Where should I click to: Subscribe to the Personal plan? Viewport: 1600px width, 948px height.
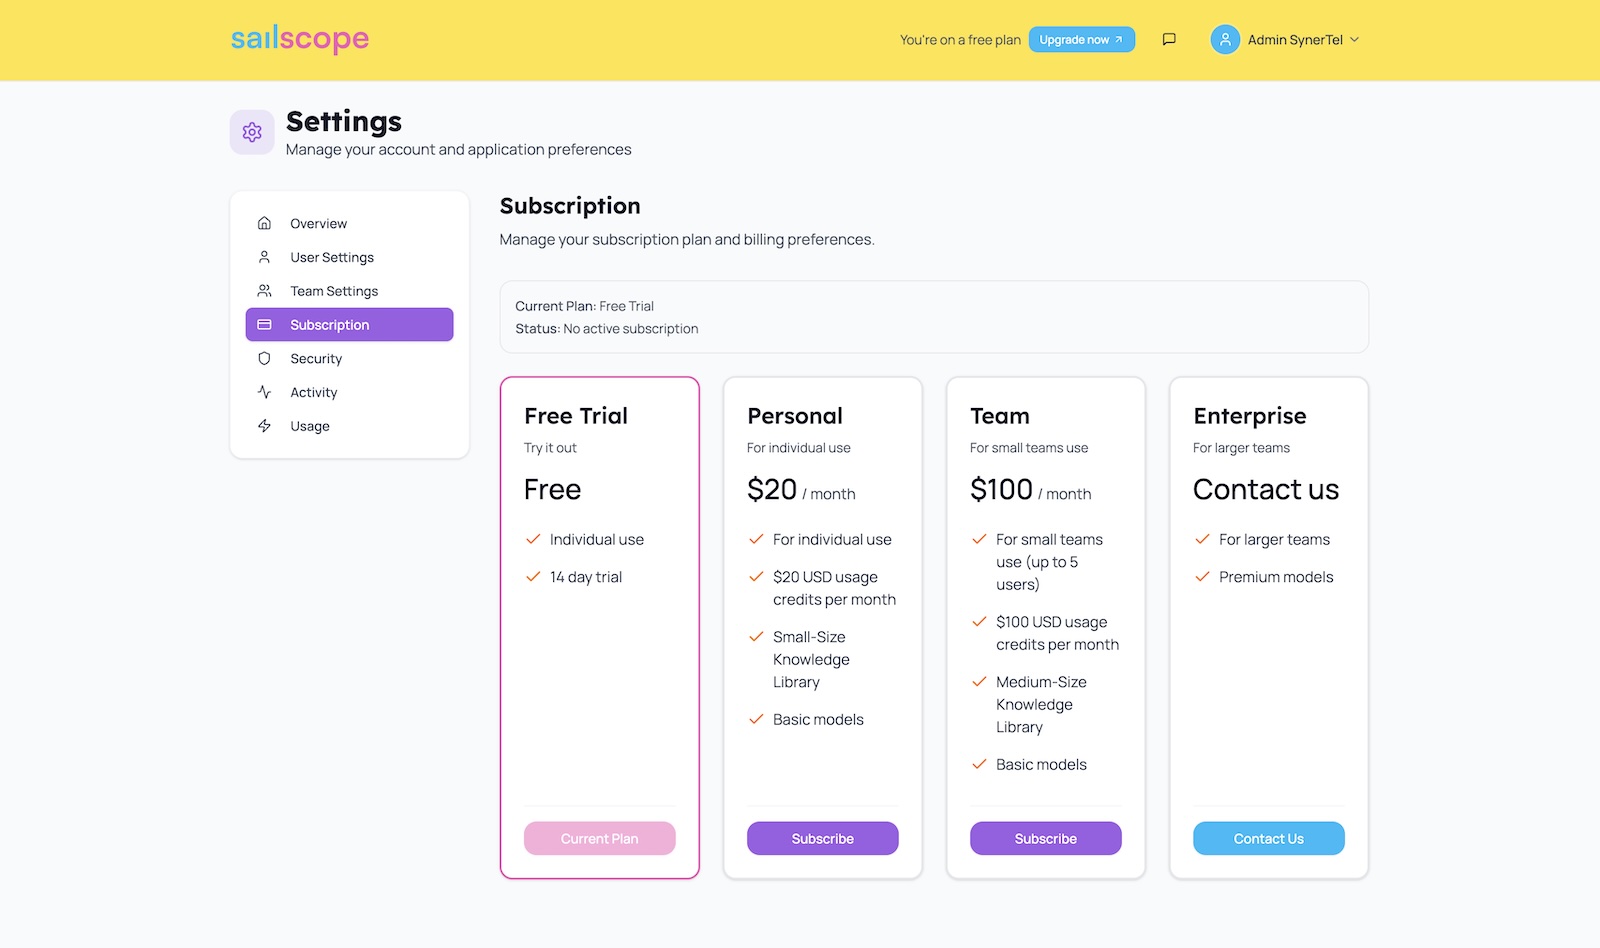pyautogui.click(x=822, y=838)
